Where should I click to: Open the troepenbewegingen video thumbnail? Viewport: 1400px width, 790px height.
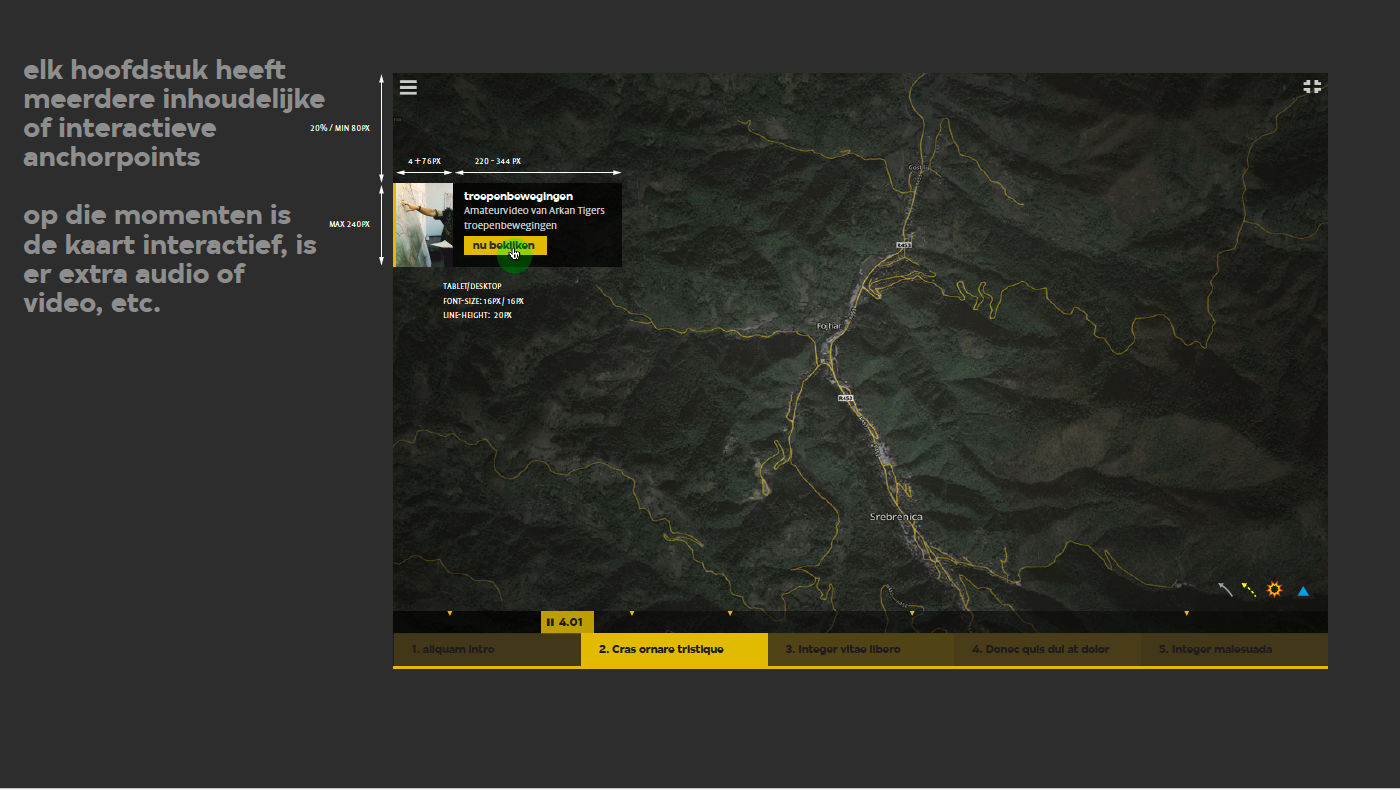pos(425,225)
